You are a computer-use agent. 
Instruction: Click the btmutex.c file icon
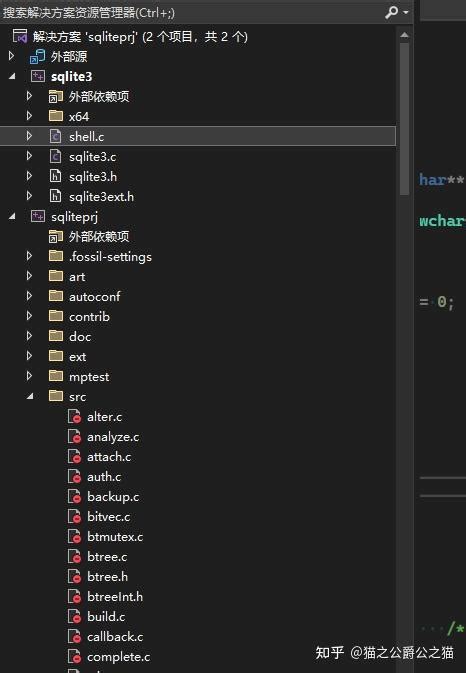coord(74,537)
